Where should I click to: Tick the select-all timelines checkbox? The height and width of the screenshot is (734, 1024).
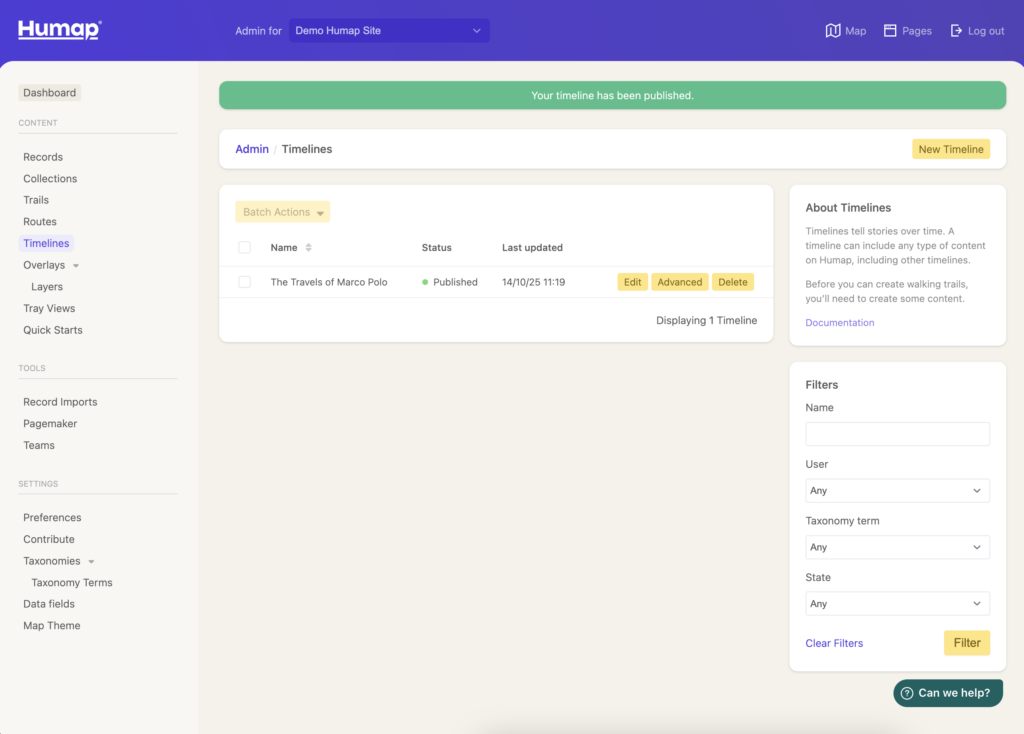click(x=245, y=248)
